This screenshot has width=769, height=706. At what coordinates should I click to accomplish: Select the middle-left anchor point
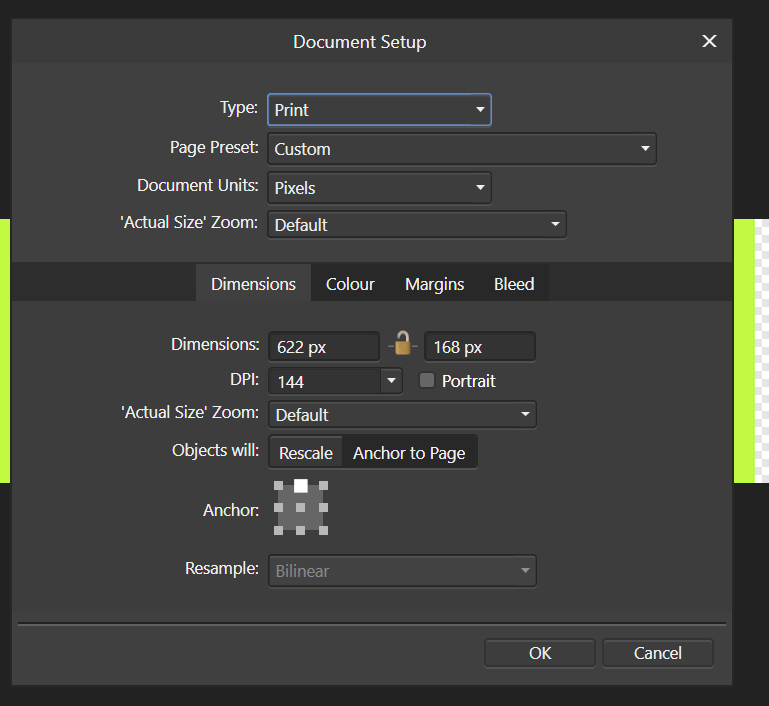click(x=278, y=508)
